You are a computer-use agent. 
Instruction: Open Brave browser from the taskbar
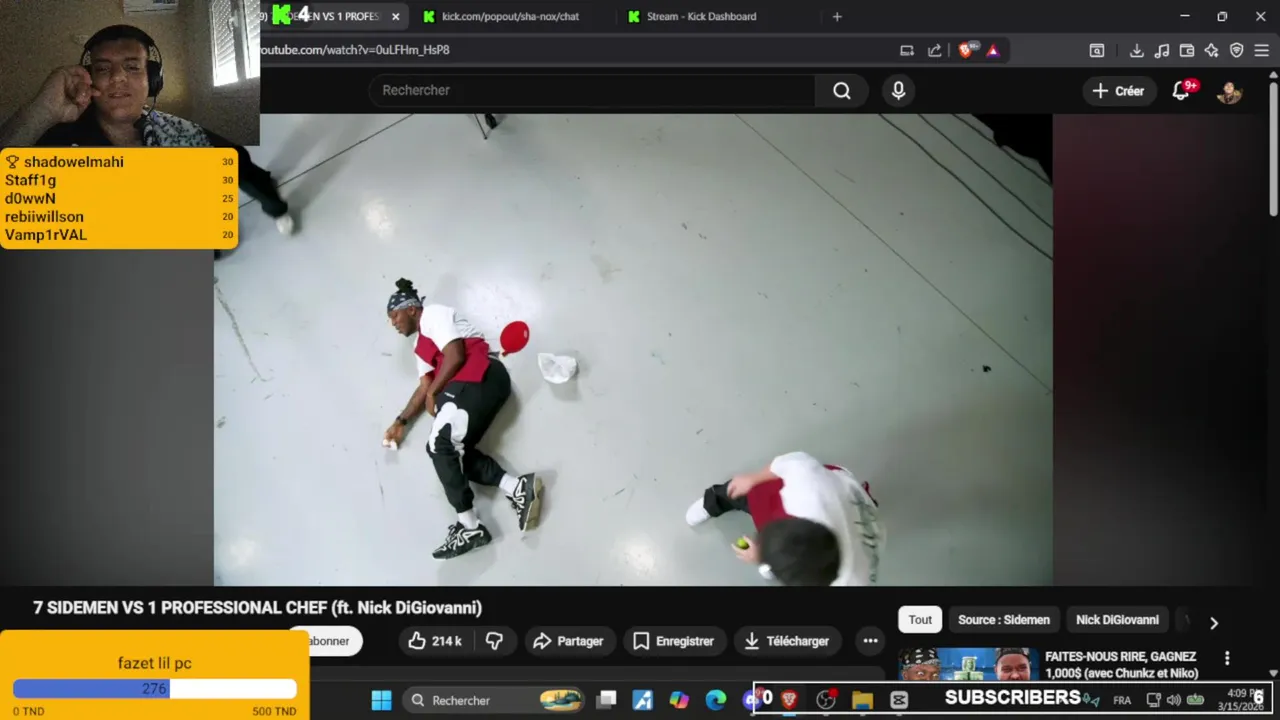coord(789,701)
